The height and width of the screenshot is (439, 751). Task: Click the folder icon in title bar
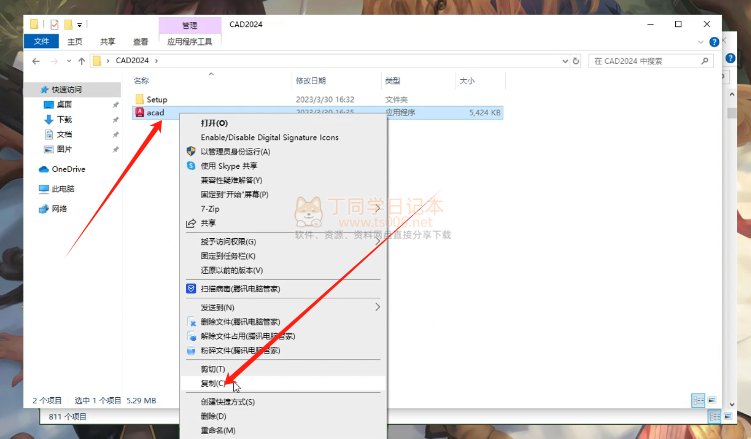tap(34, 24)
